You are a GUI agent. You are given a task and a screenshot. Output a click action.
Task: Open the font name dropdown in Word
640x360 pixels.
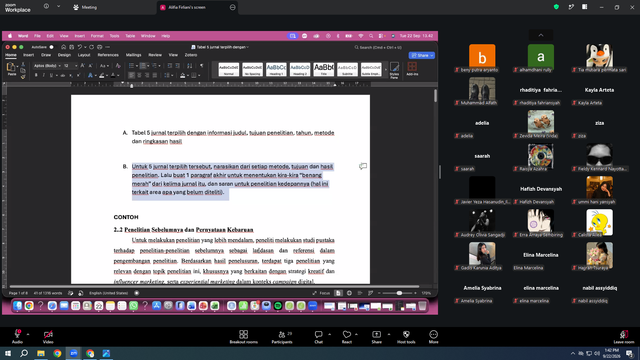point(59,66)
